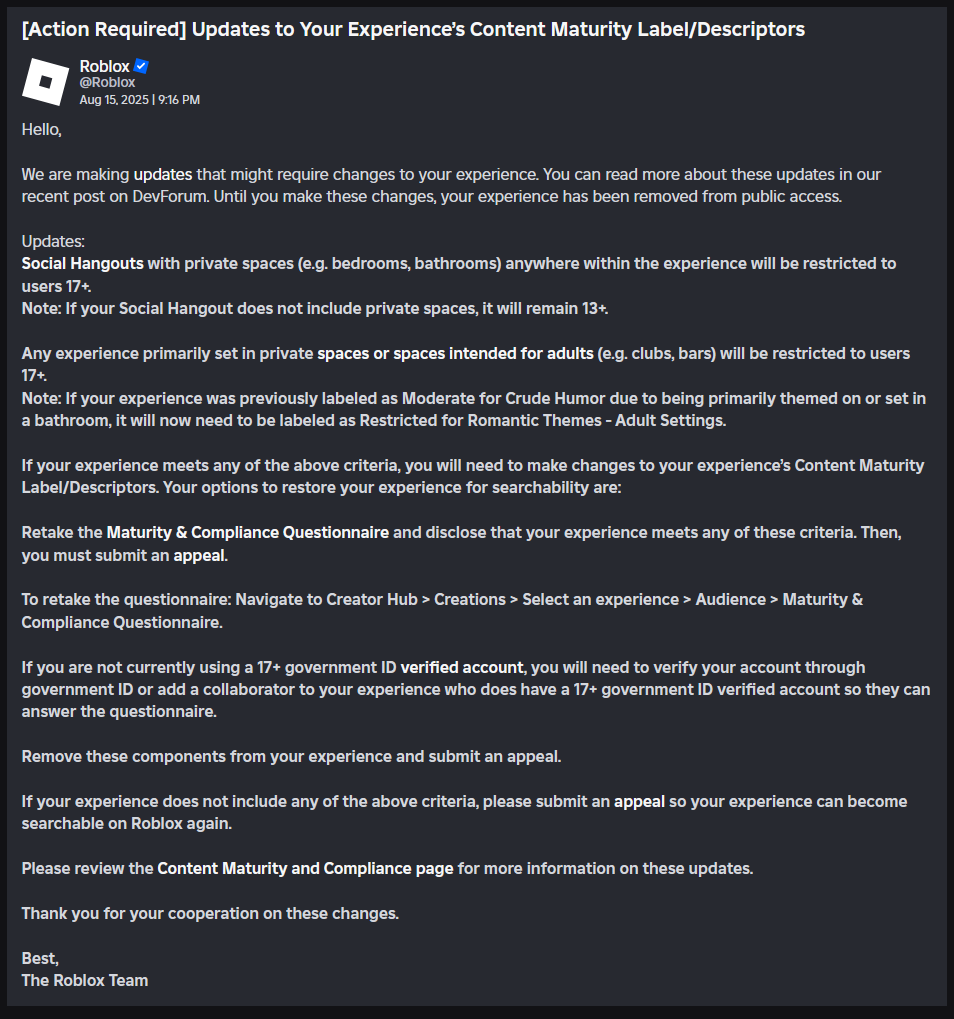Click the blue verified badge beside Roblox
The height and width of the screenshot is (1019, 954).
[142, 66]
